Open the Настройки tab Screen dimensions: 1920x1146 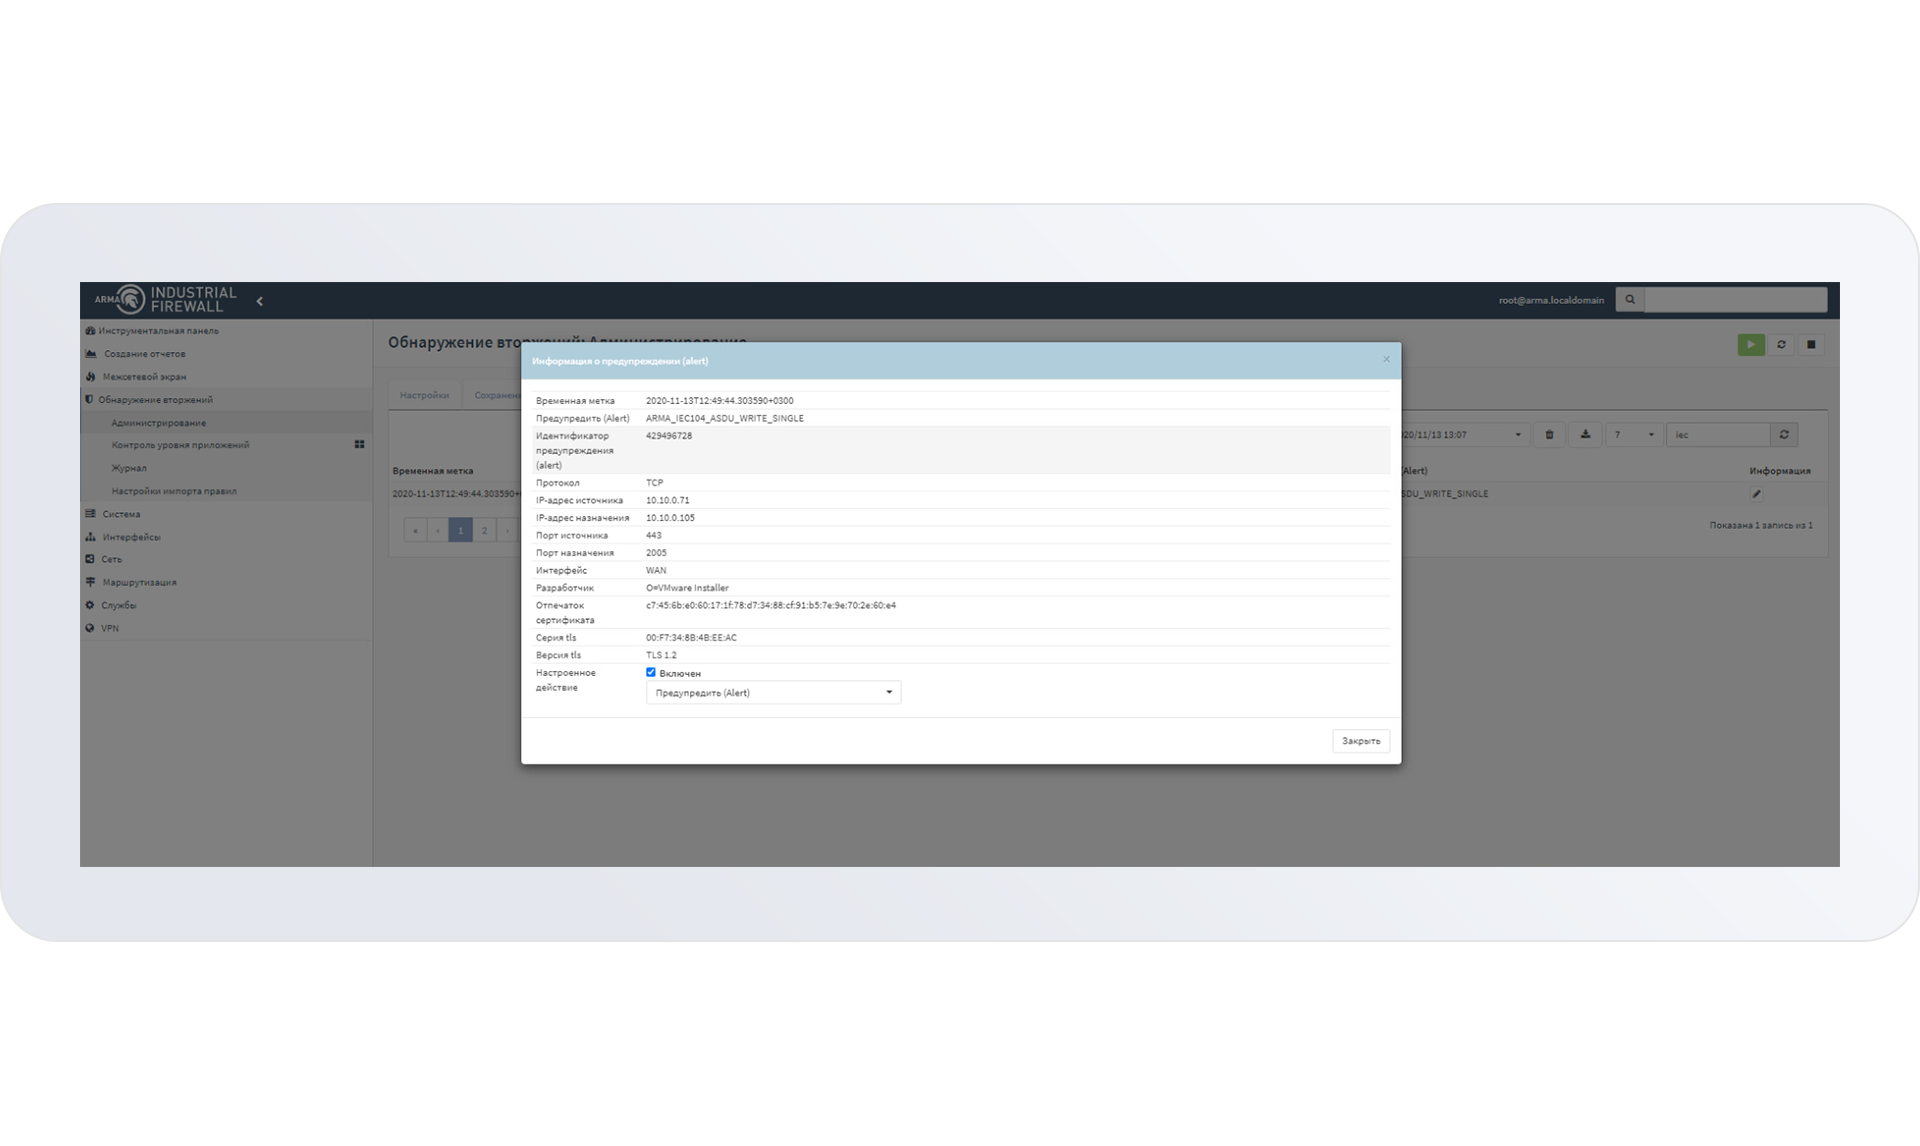pyautogui.click(x=424, y=395)
